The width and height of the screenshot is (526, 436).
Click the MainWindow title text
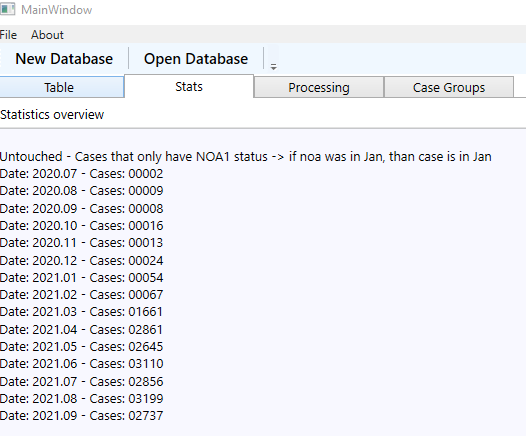(57, 10)
